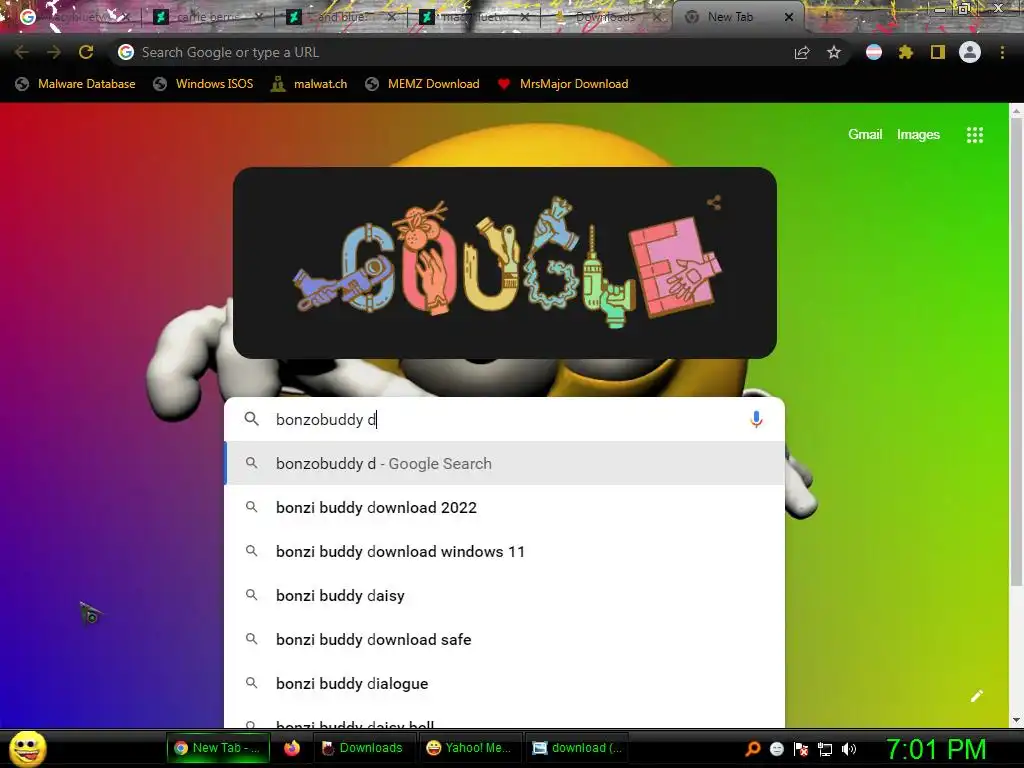Click the smiley face Start button

[x=28, y=748]
